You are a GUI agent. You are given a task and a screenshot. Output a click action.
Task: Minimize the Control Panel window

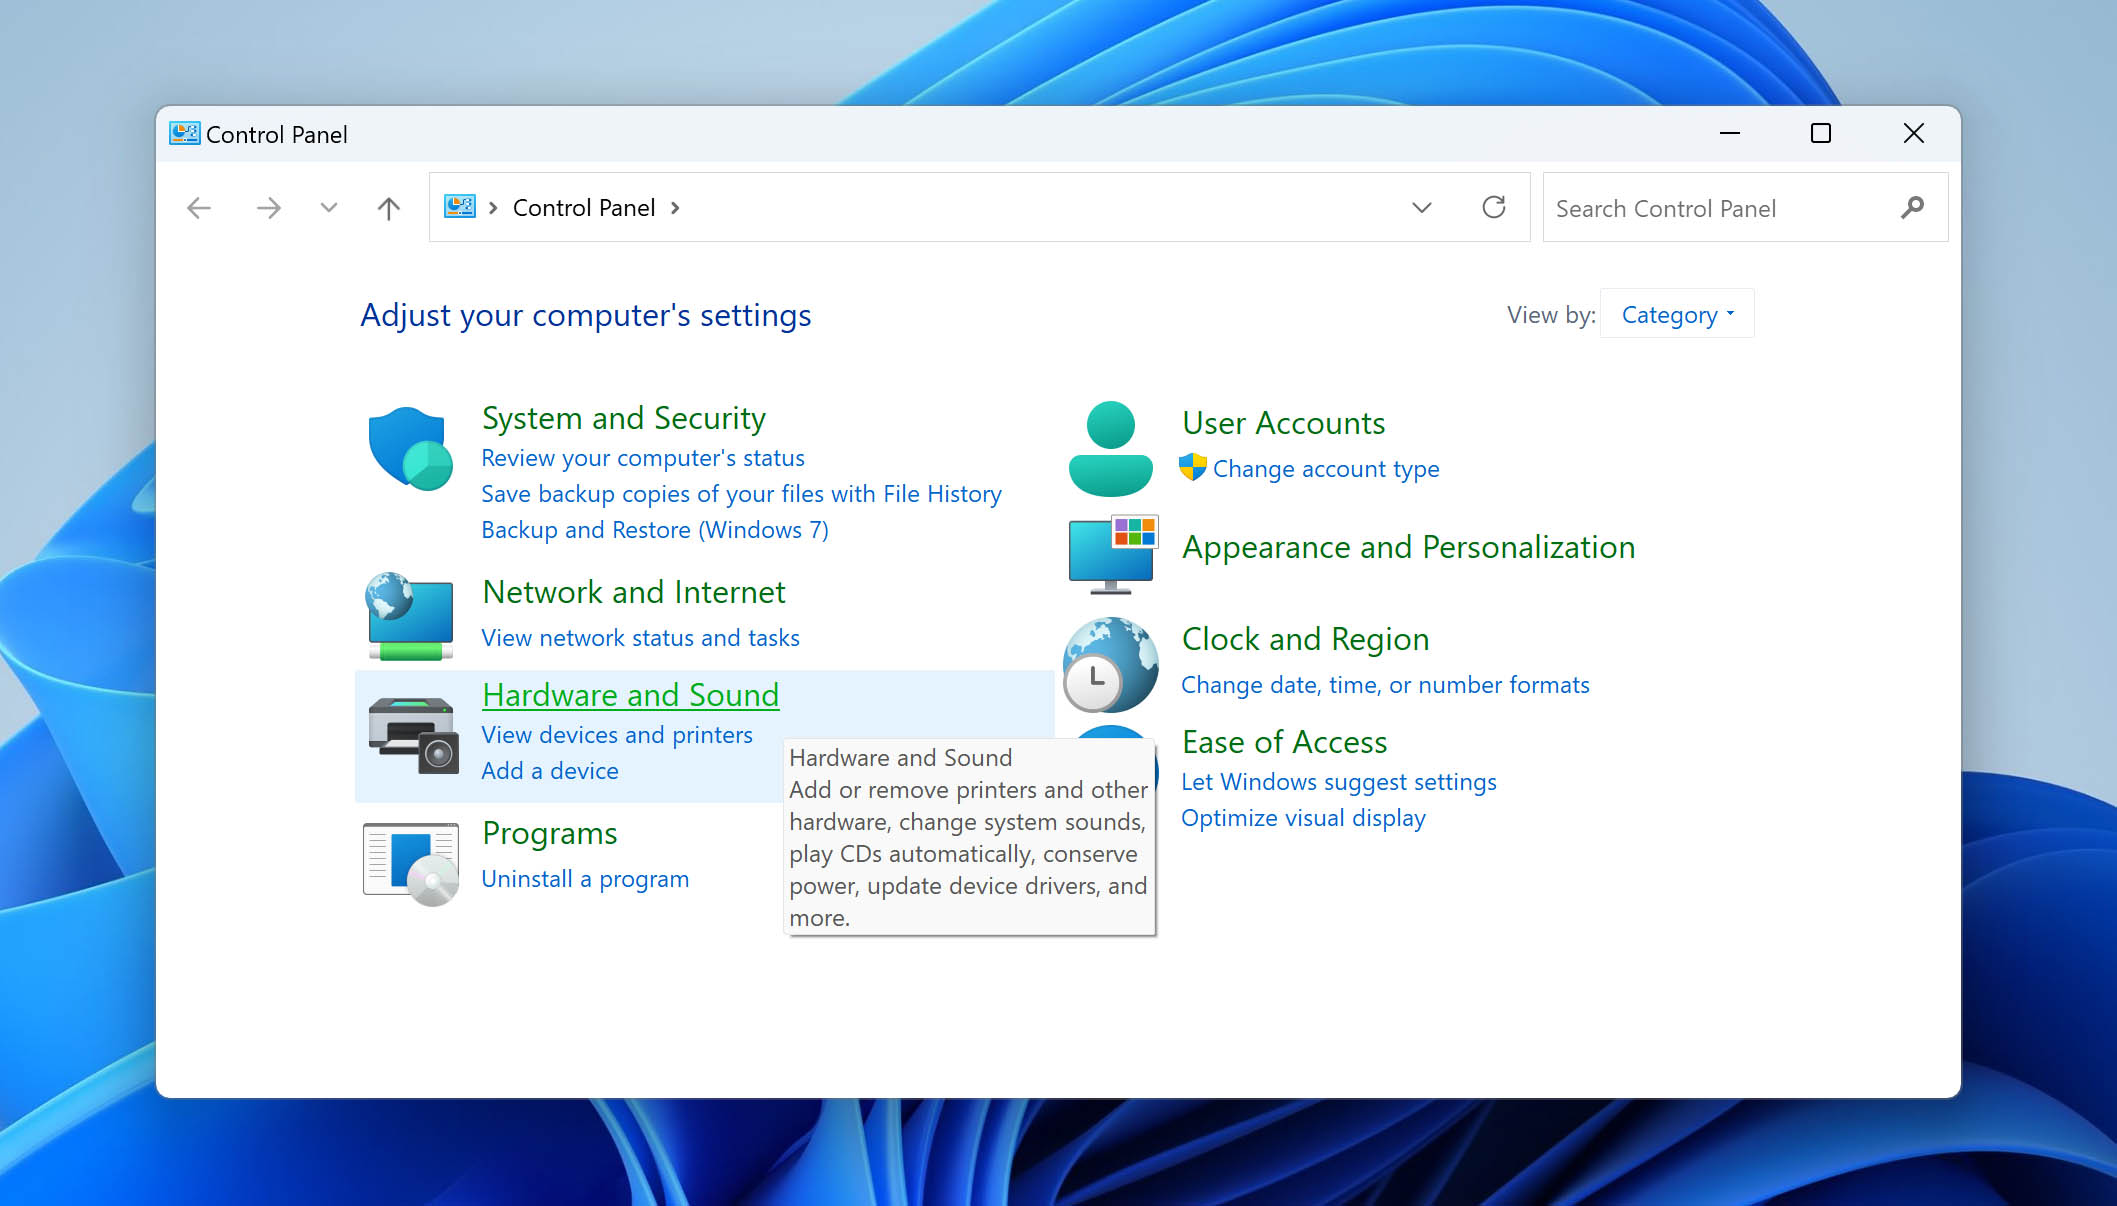tap(1730, 133)
